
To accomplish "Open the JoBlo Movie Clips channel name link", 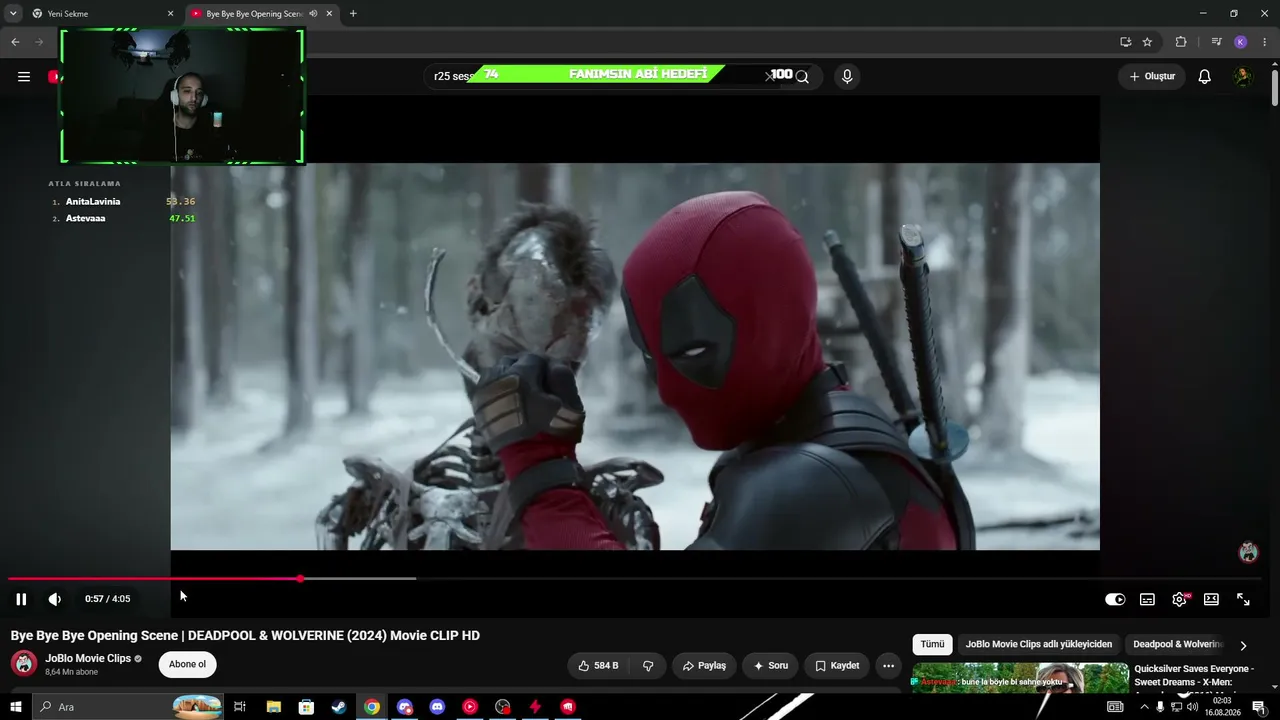I will click(x=88, y=658).
